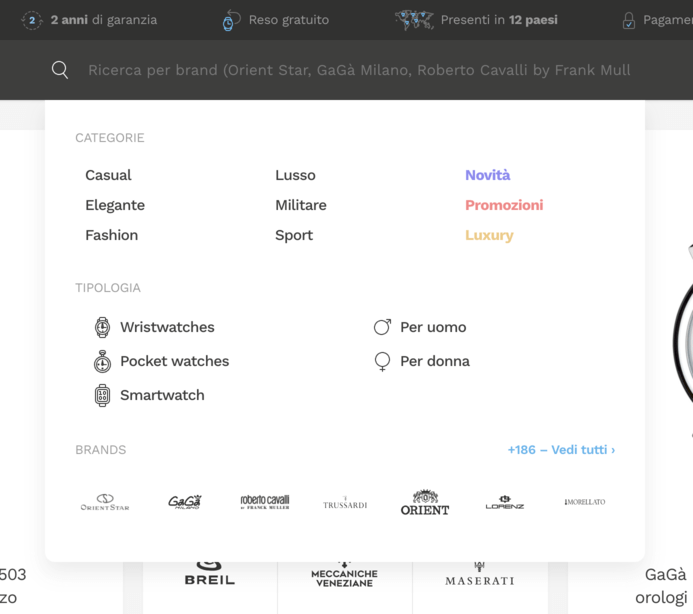
Task: Go to the Lusso category
Action: point(295,175)
